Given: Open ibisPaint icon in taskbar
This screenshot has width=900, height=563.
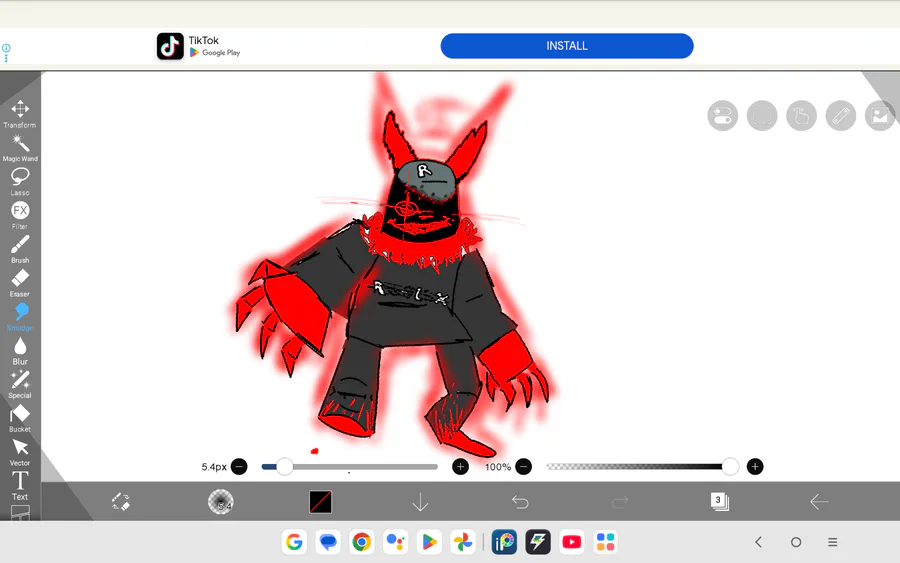Looking at the screenshot, I should coord(505,542).
